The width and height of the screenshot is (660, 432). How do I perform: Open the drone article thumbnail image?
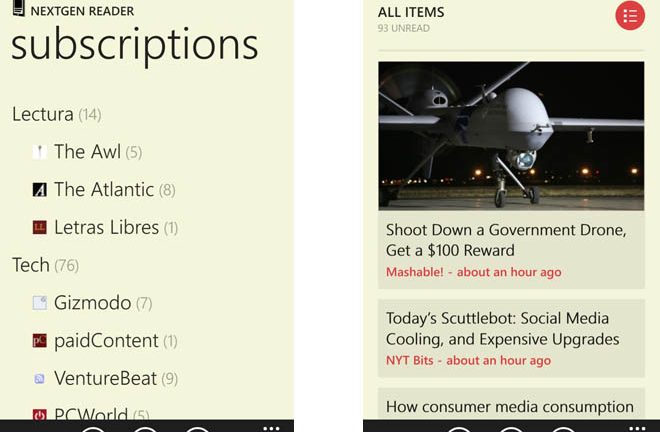511,135
